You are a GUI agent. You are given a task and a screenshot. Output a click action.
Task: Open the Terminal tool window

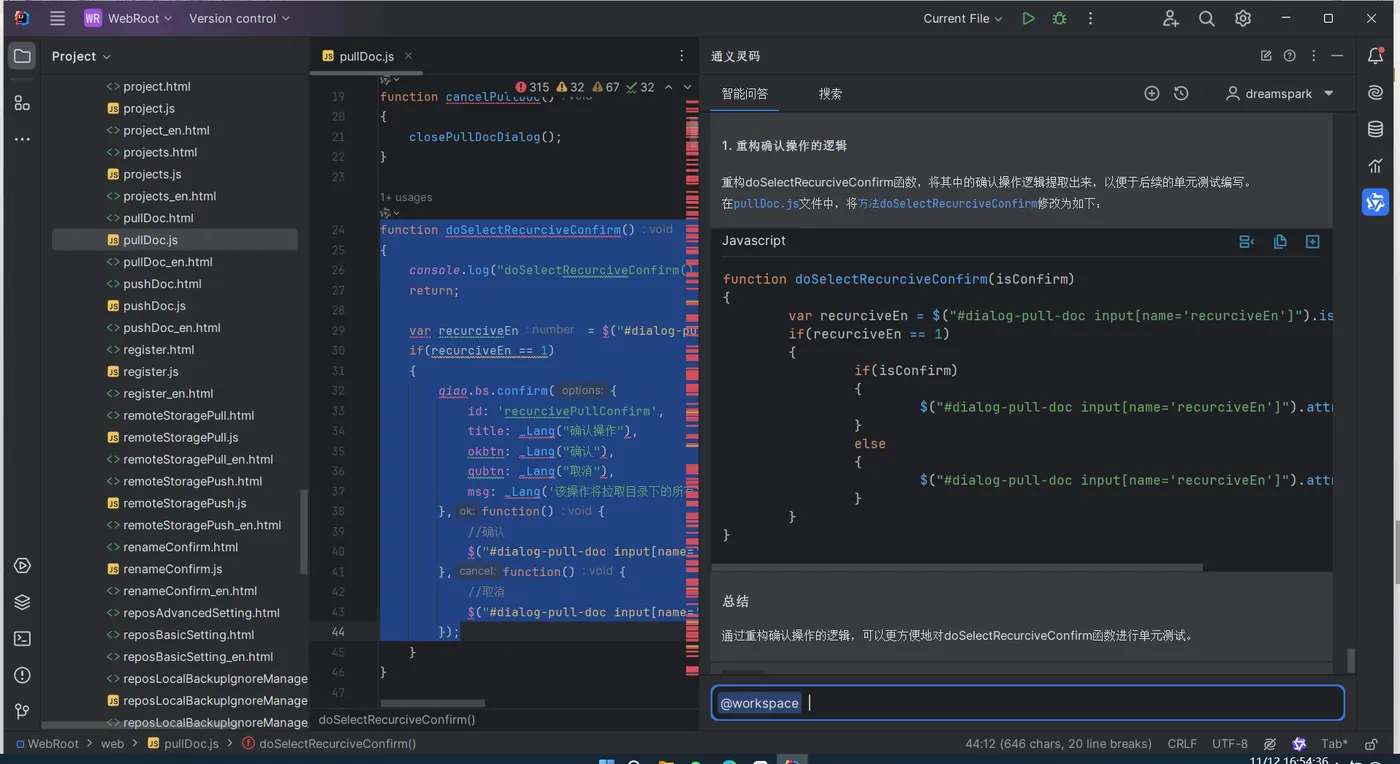pyautogui.click(x=22, y=638)
